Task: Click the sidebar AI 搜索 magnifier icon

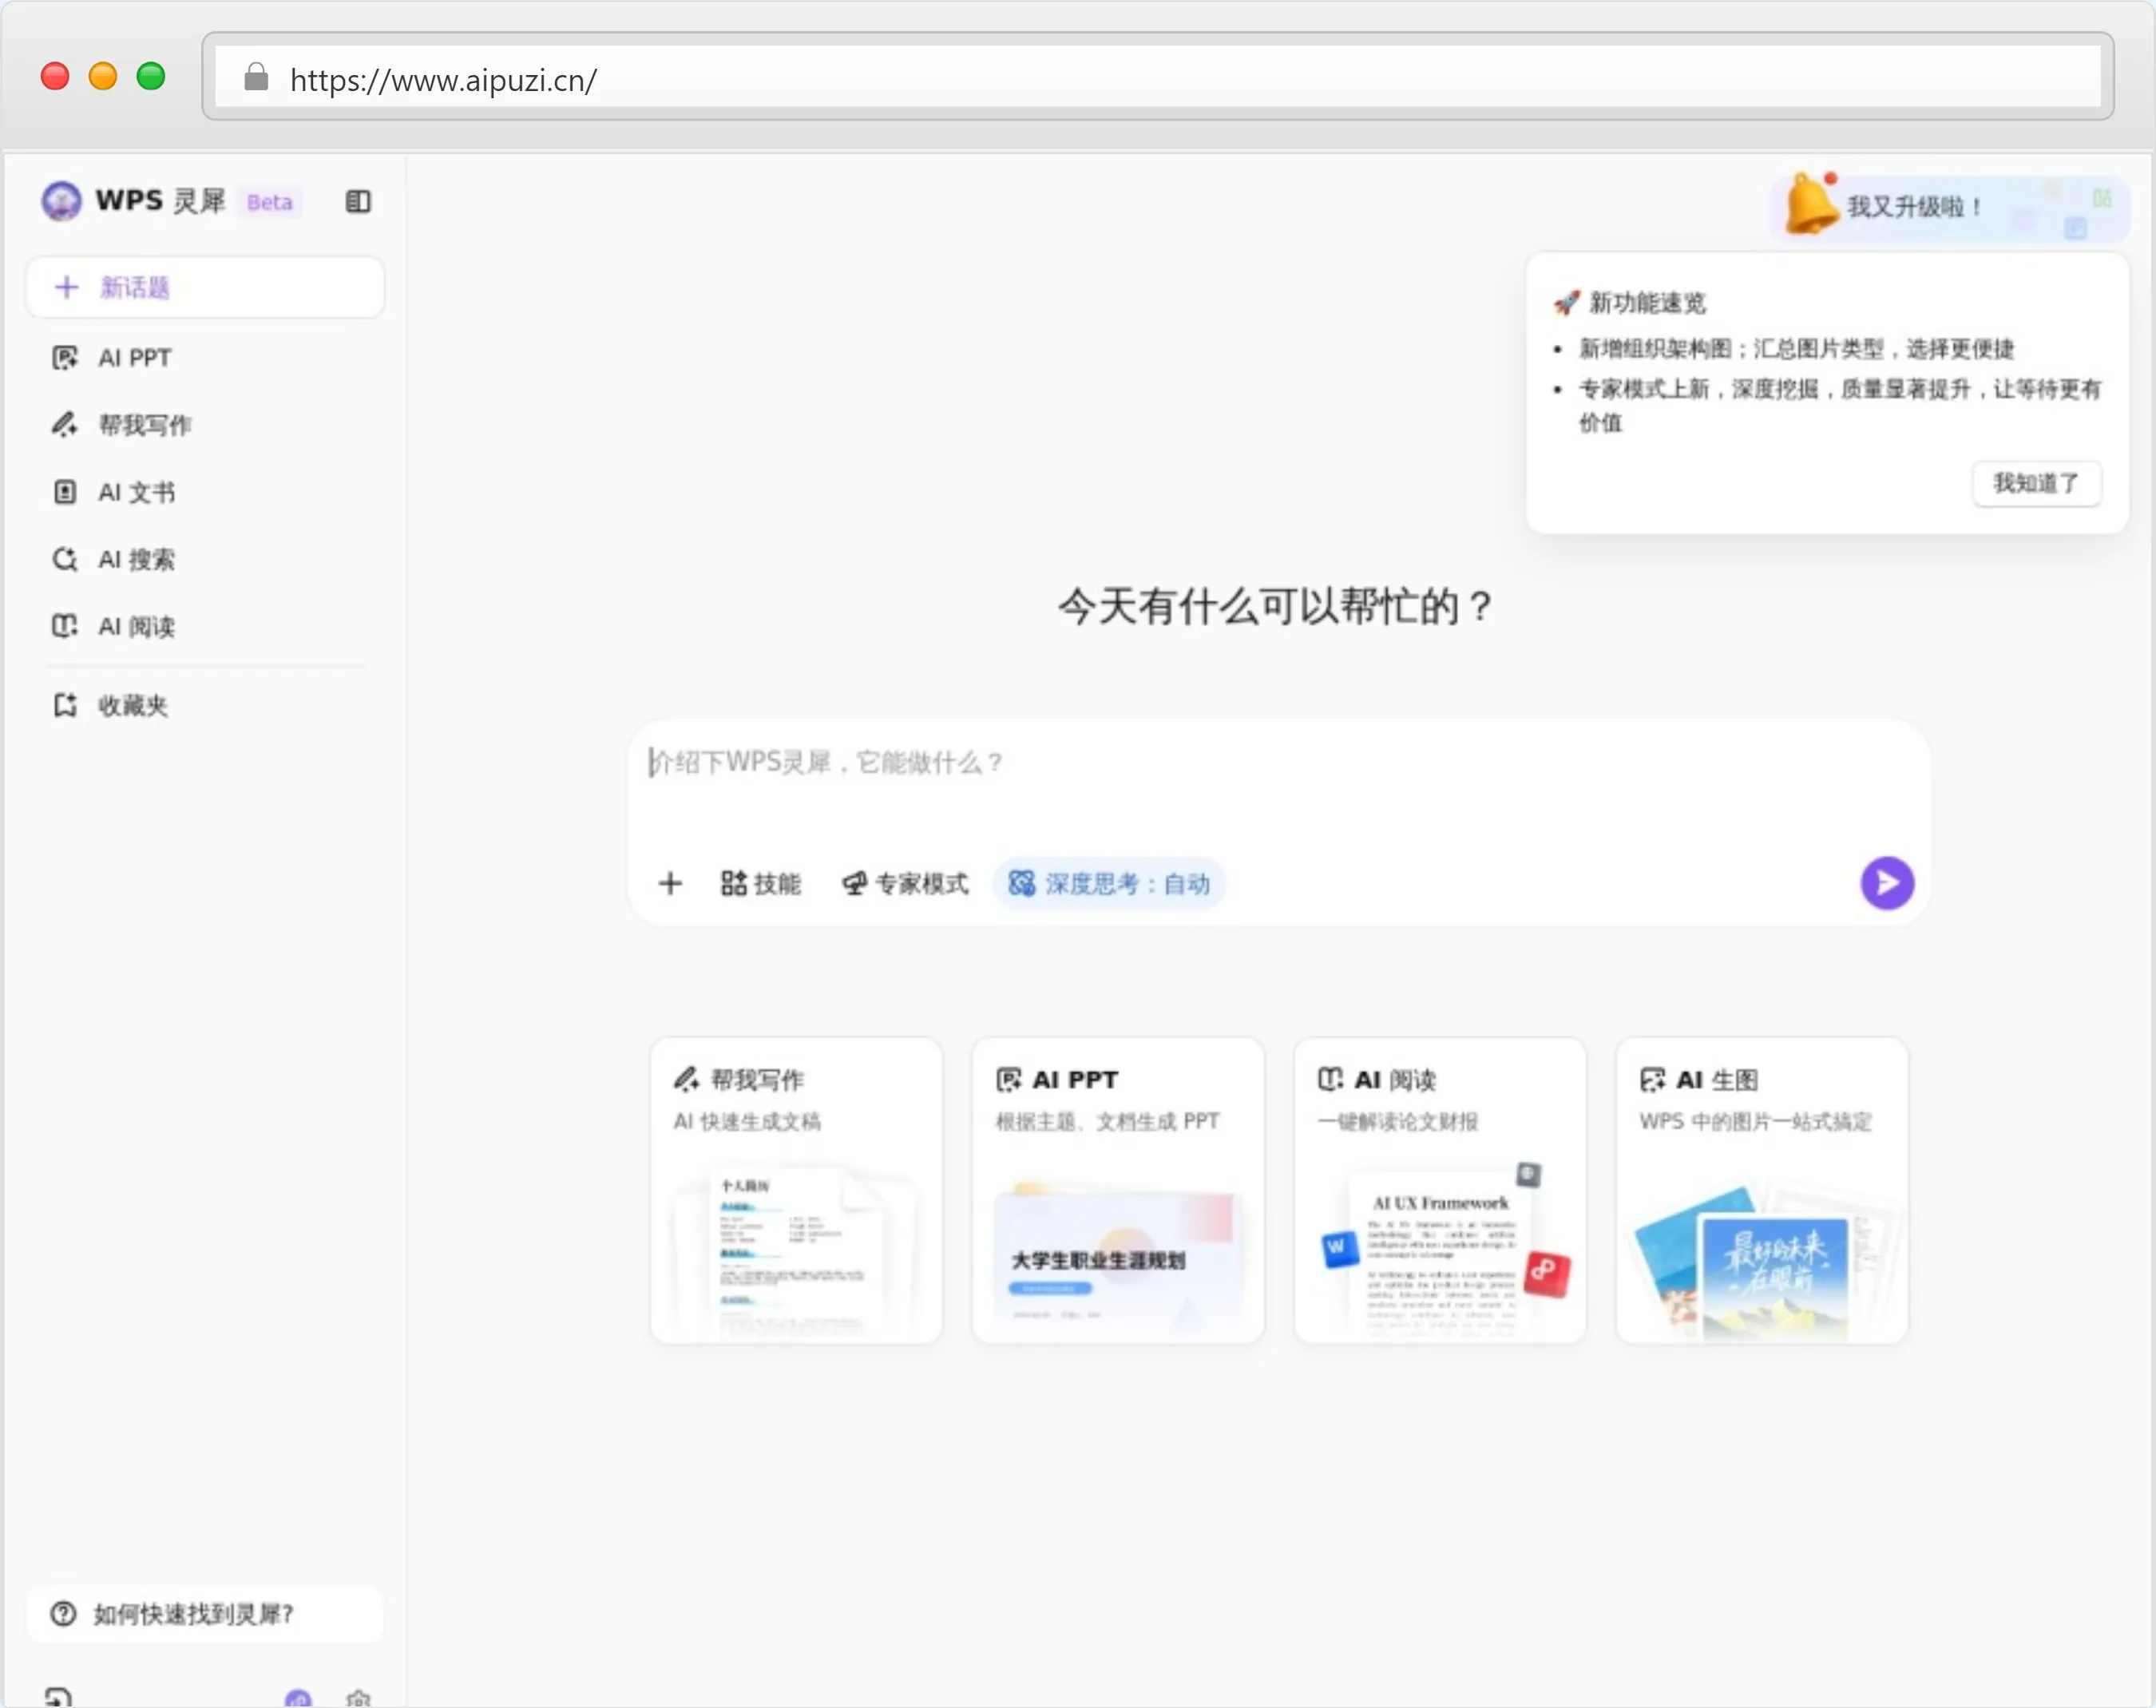Action: pos(65,558)
